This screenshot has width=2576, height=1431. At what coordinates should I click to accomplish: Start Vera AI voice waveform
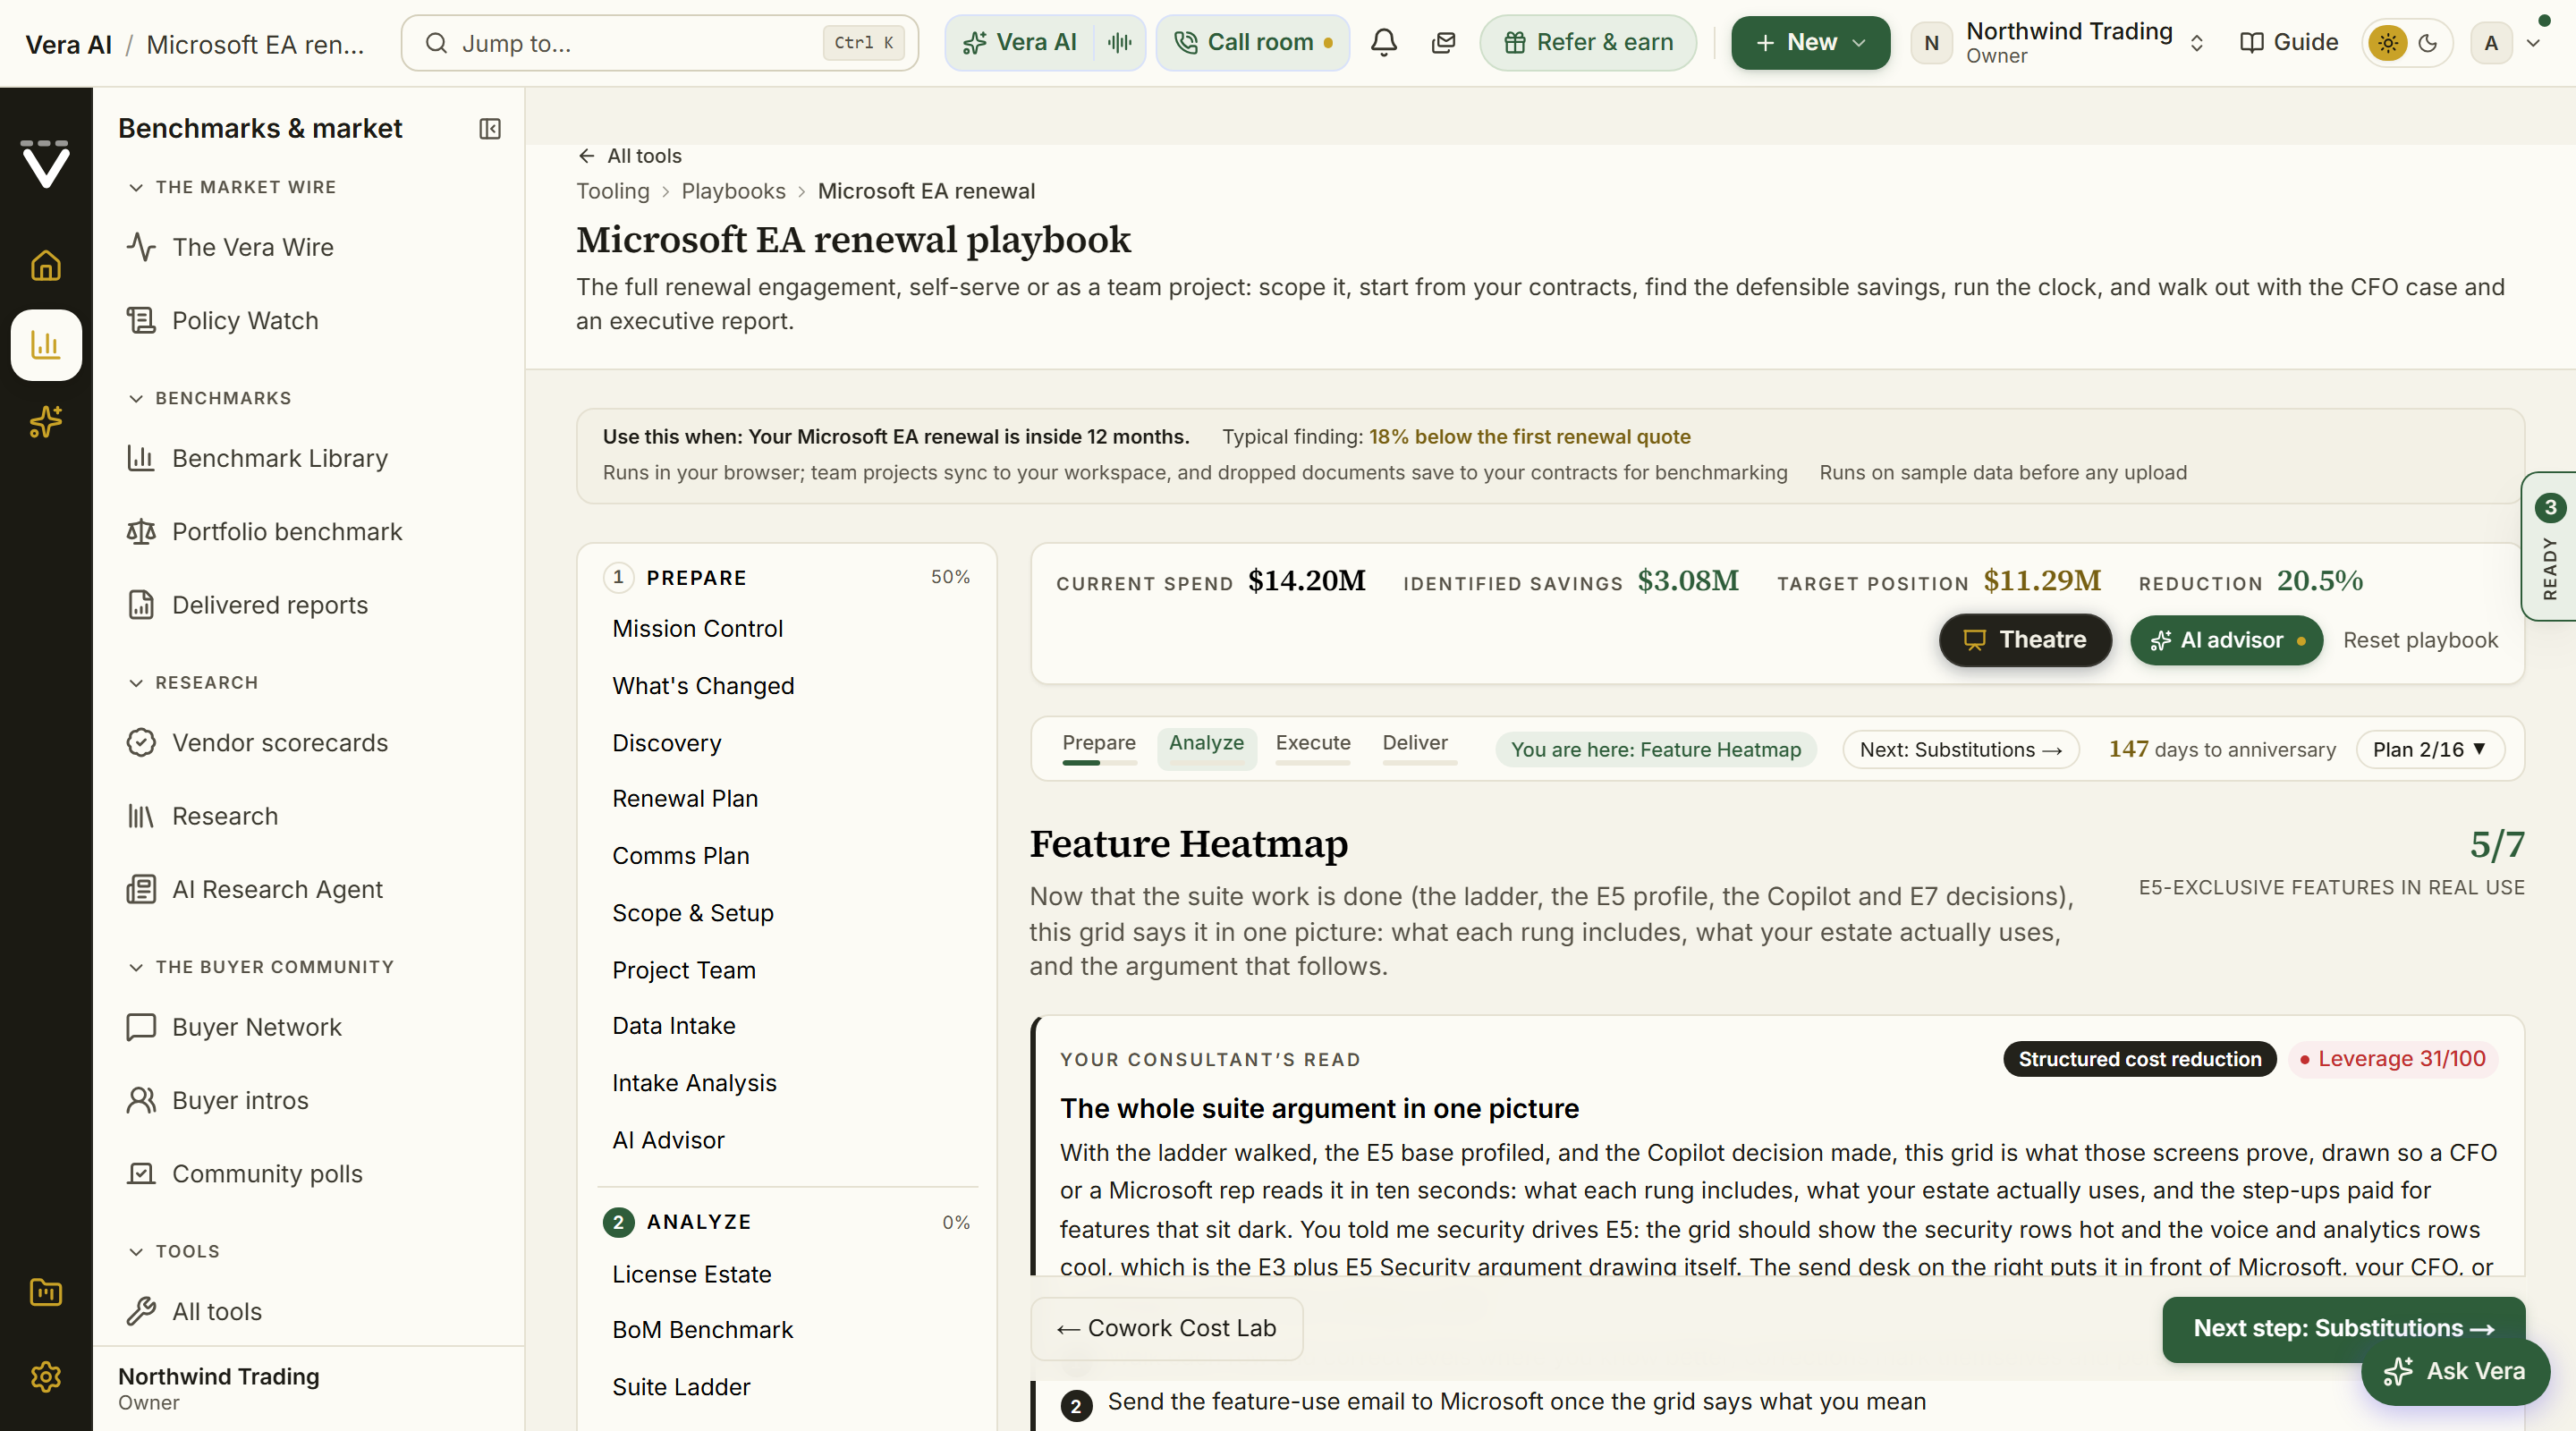pyautogui.click(x=1120, y=43)
